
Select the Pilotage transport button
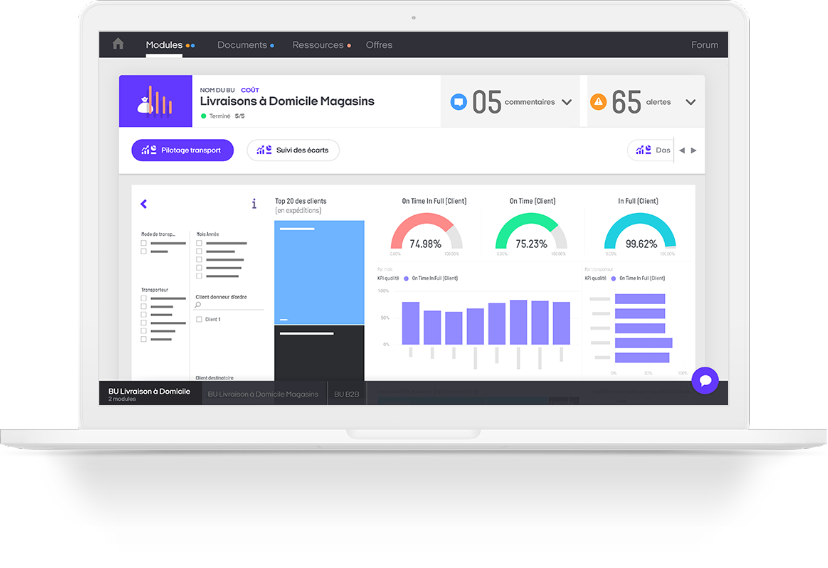[x=182, y=150]
